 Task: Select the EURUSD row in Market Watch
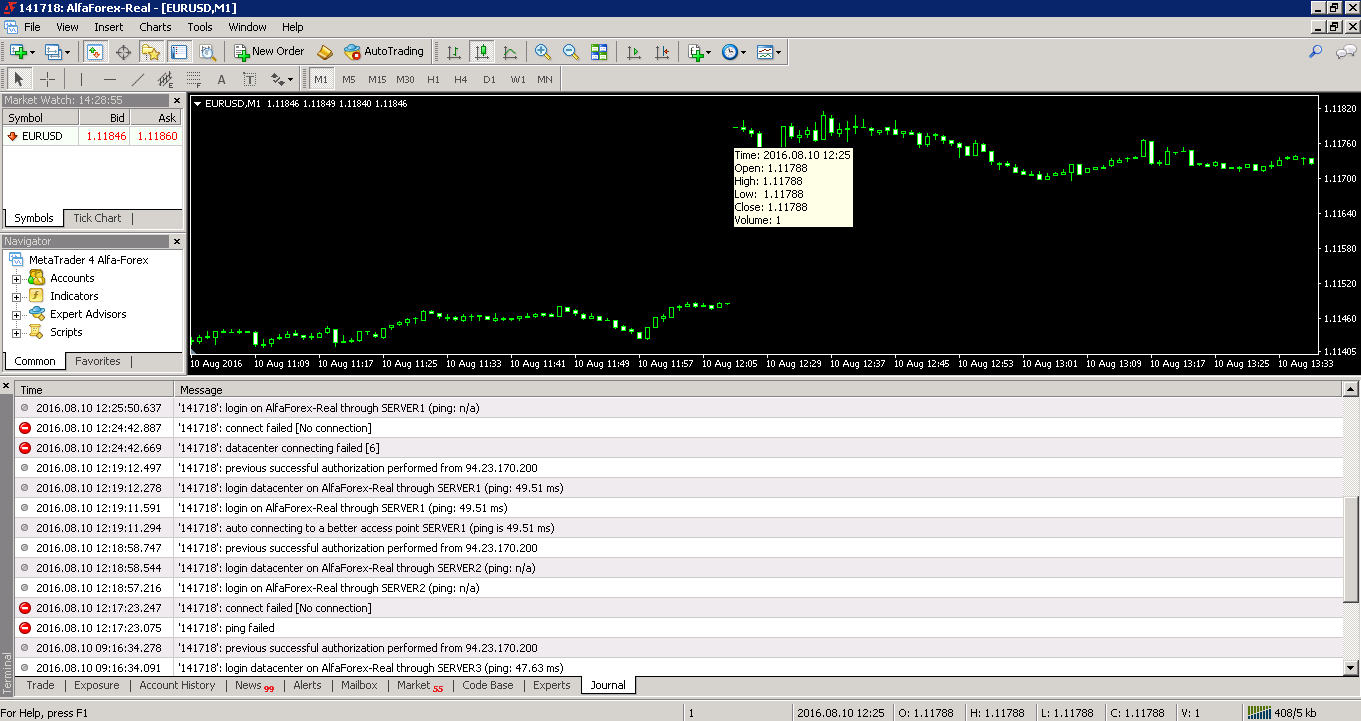92,136
